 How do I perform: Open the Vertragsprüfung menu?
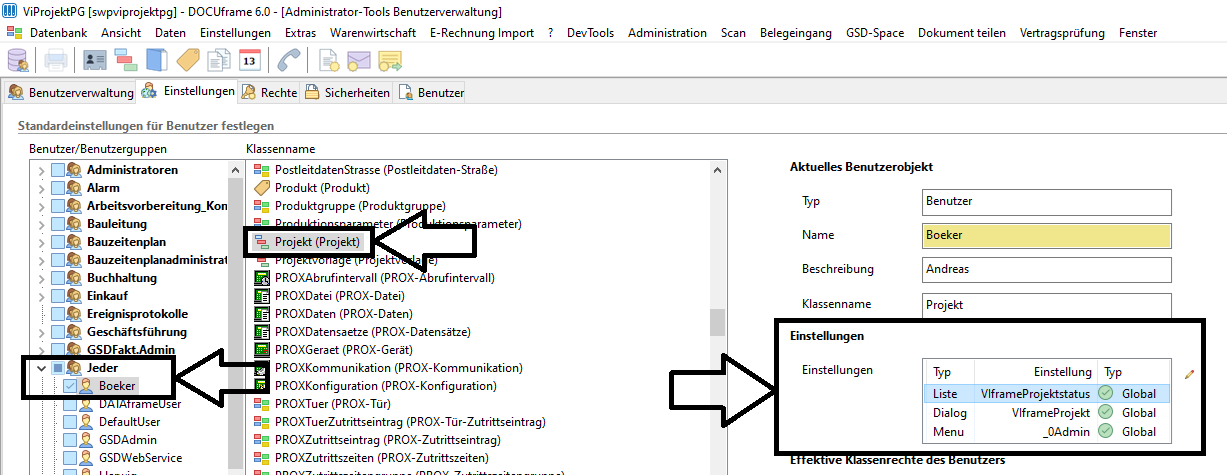coord(1062,33)
